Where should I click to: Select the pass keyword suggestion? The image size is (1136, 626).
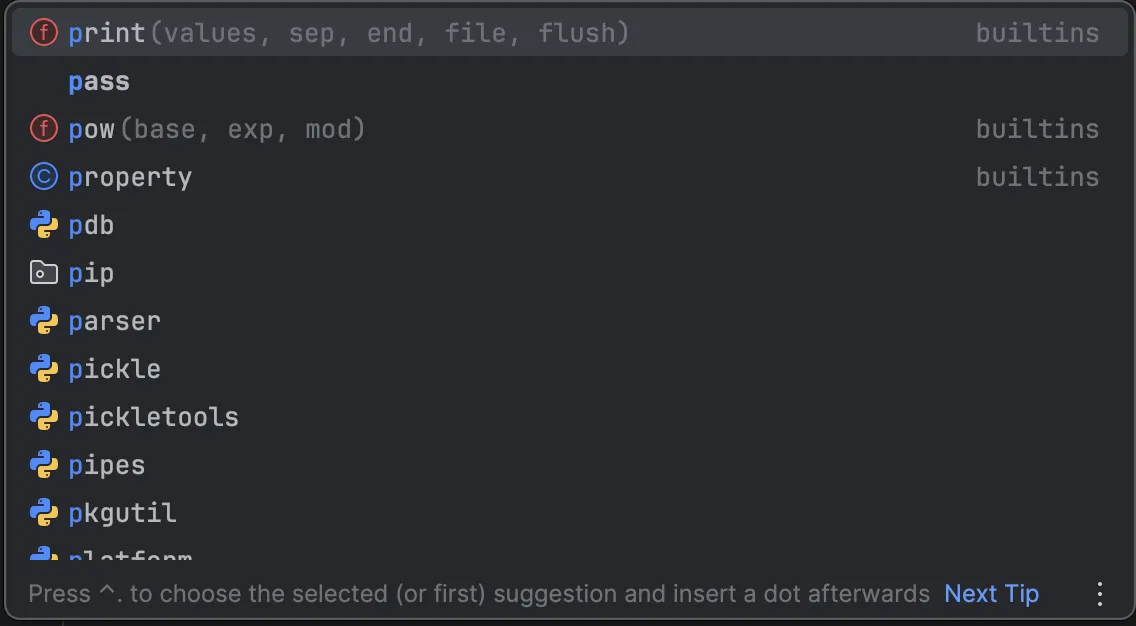pos(98,80)
